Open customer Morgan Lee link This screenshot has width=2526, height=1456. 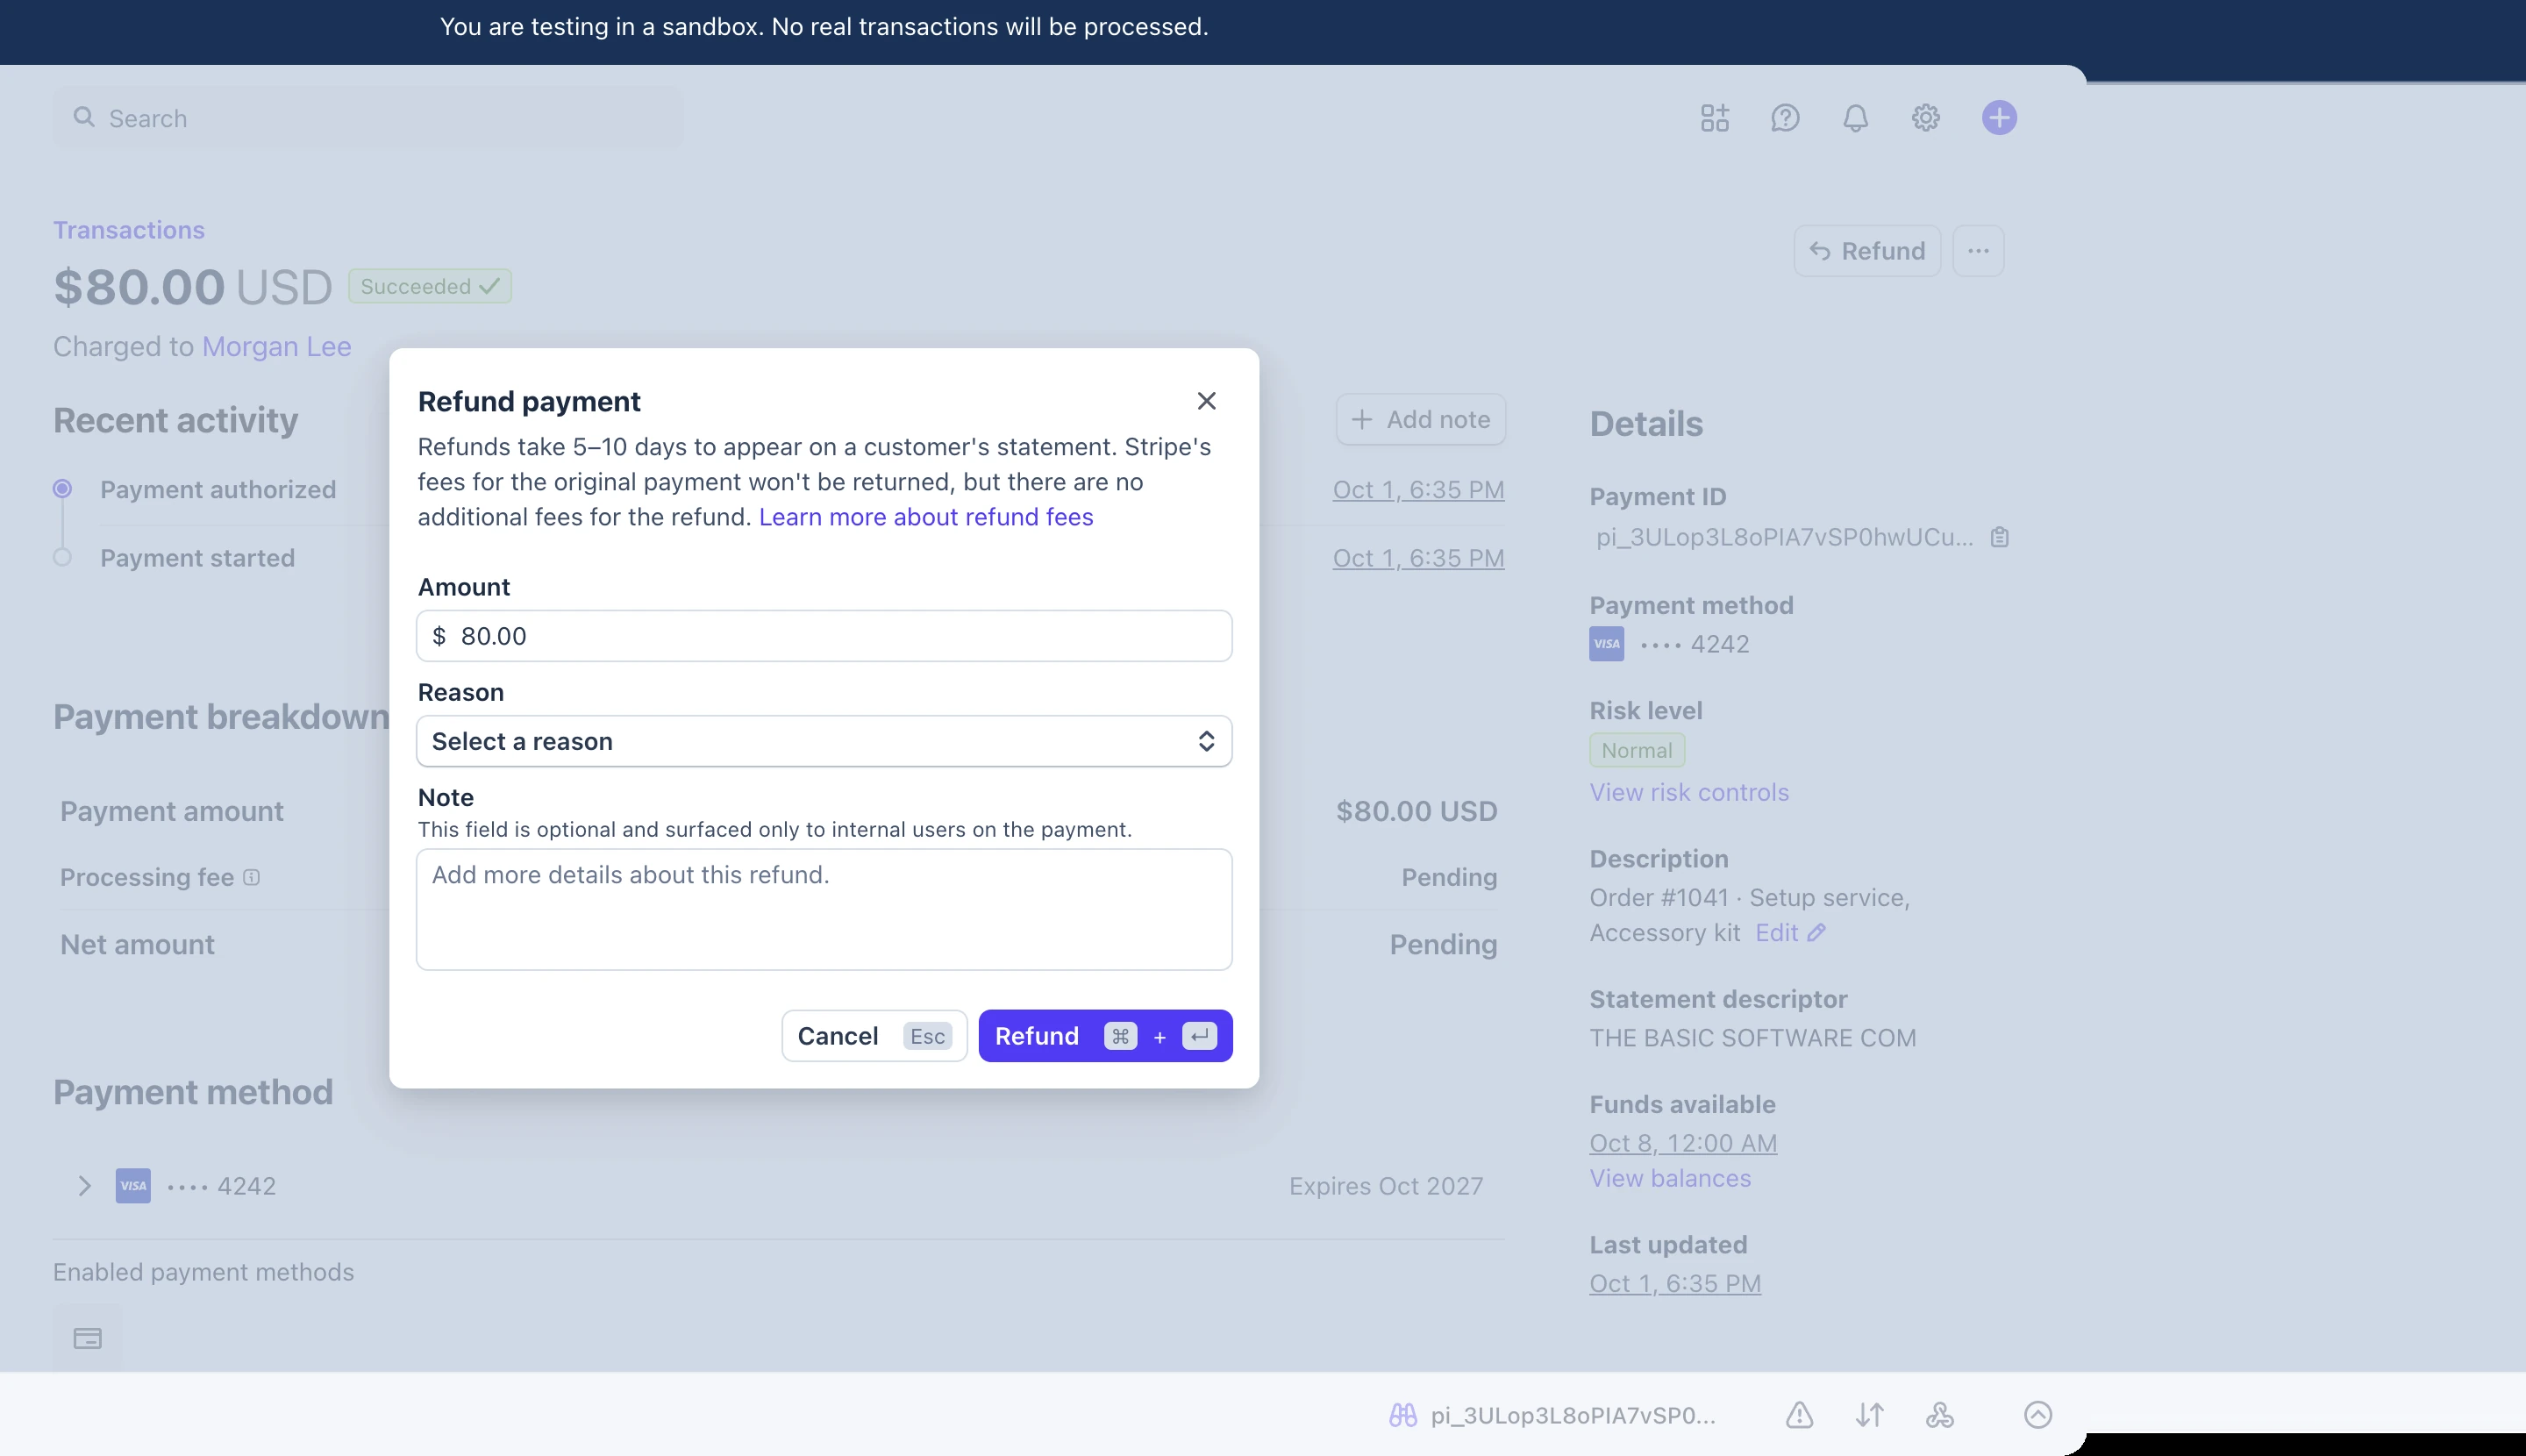276,346
